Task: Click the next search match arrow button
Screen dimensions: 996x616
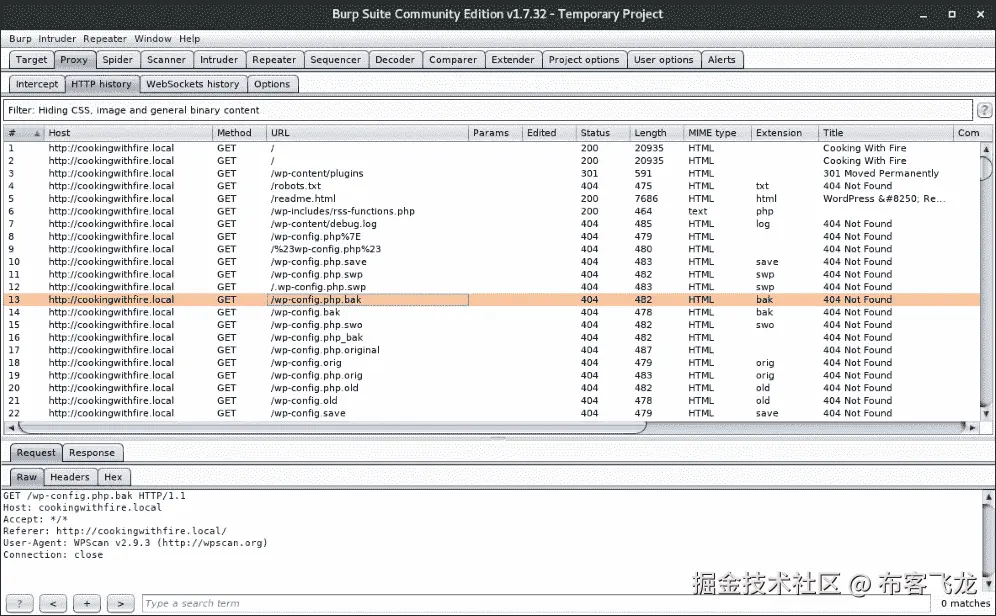Action: click(120, 603)
